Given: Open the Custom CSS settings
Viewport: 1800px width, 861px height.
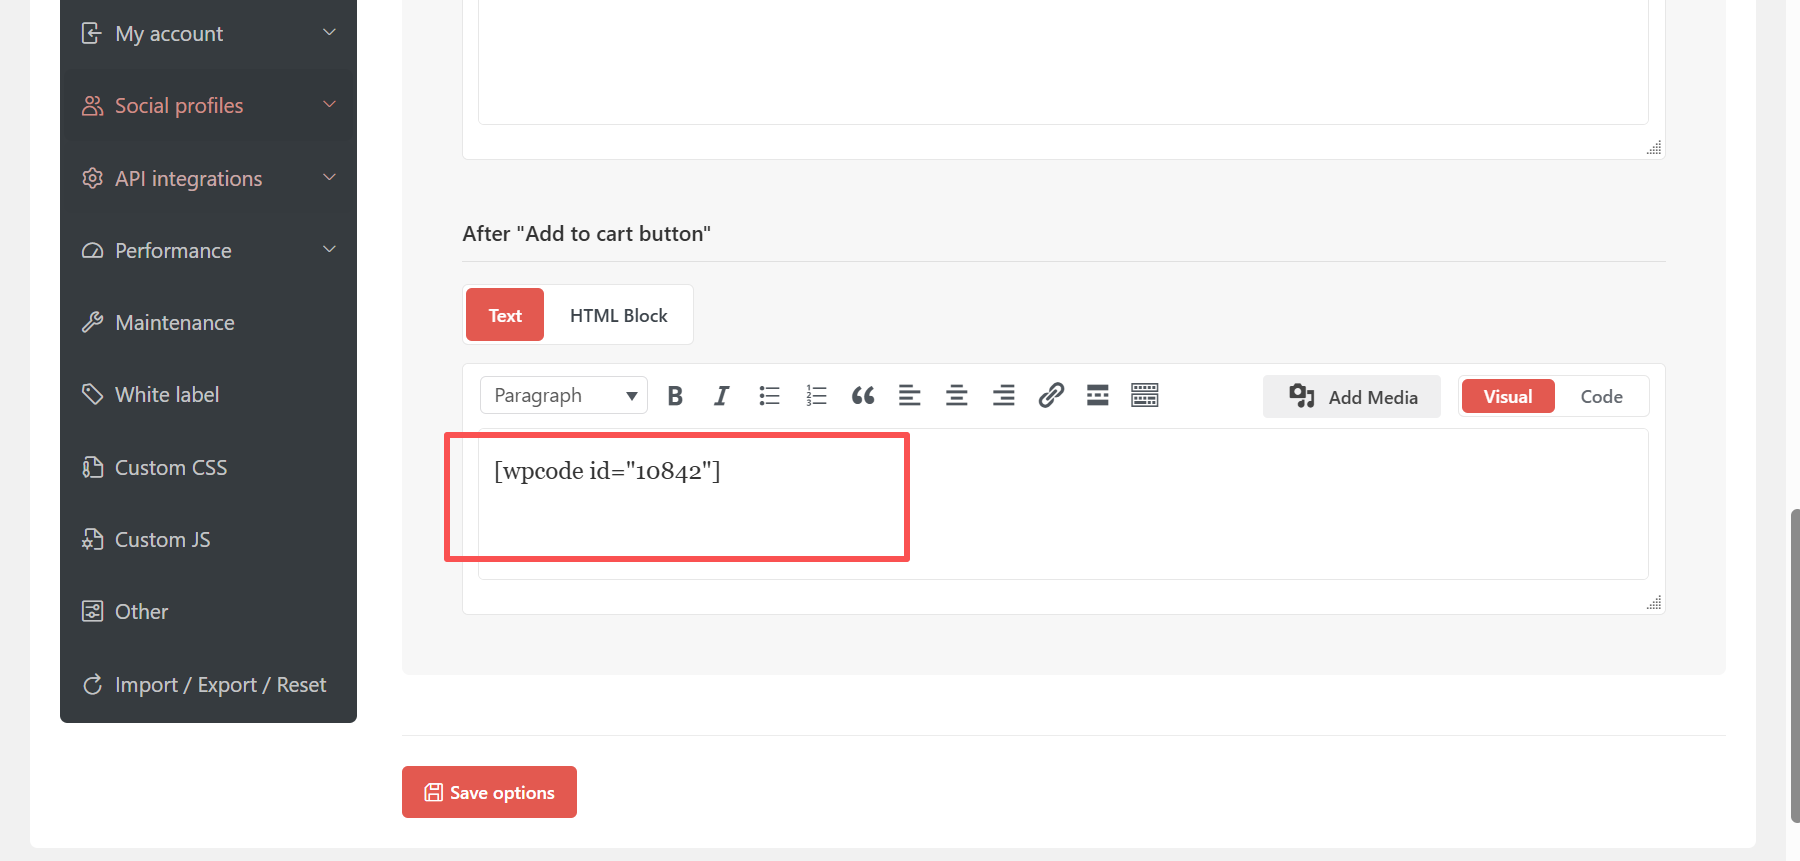Looking at the screenshot, I should 171,468.
